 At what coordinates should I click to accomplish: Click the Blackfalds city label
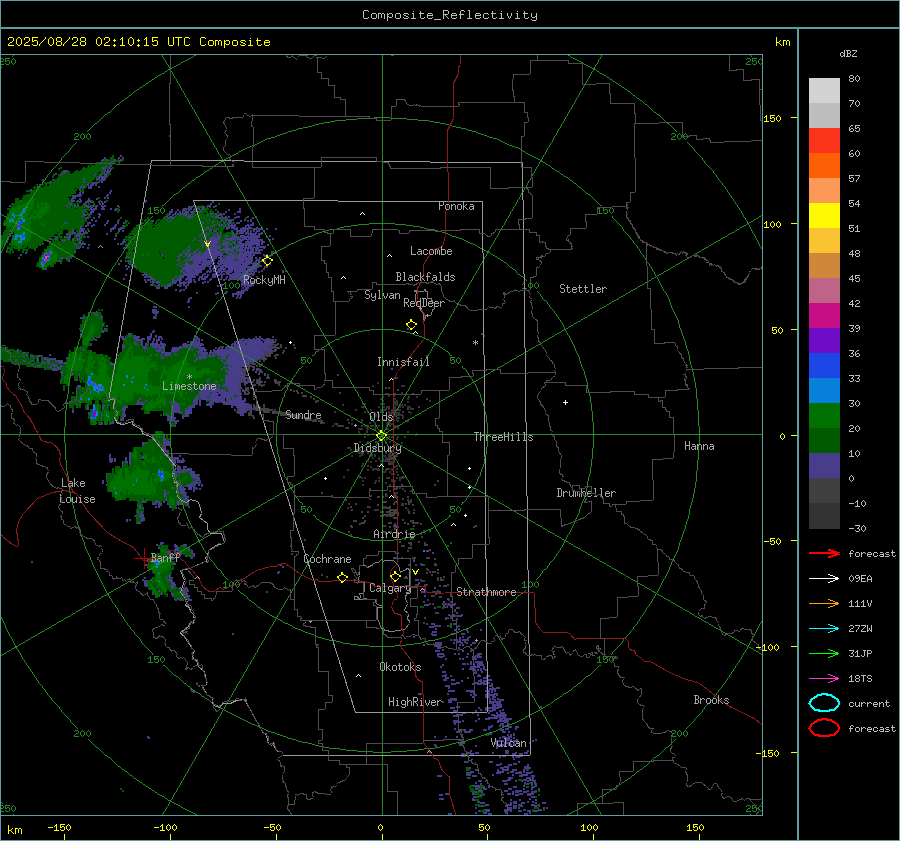tap(425, 277)
